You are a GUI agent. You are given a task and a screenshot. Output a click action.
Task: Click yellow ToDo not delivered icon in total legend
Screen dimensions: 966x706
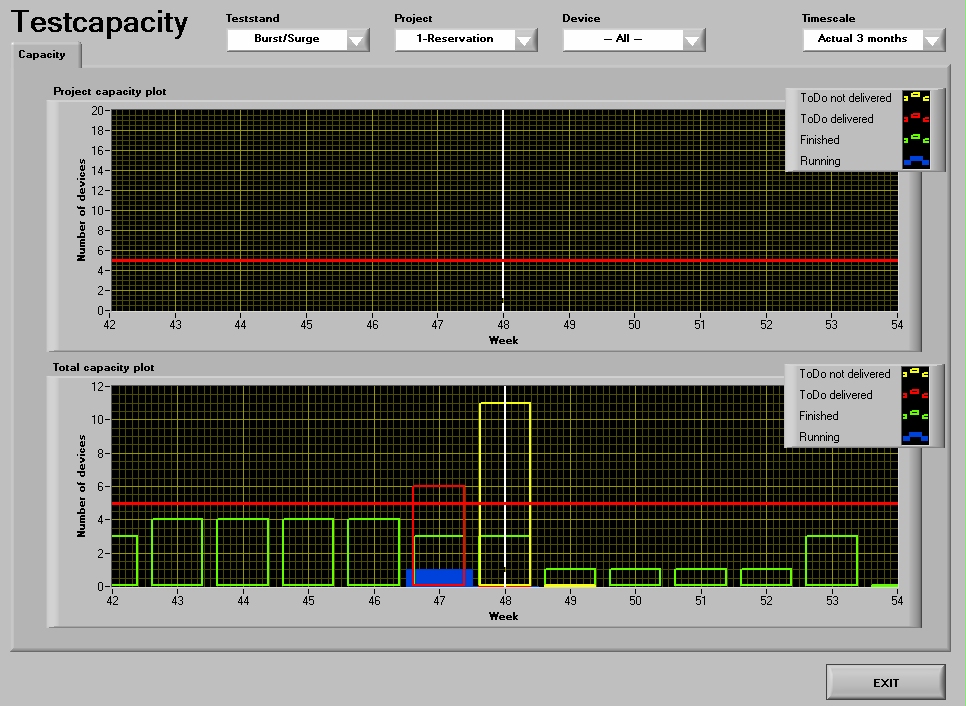tap(915, 373)
